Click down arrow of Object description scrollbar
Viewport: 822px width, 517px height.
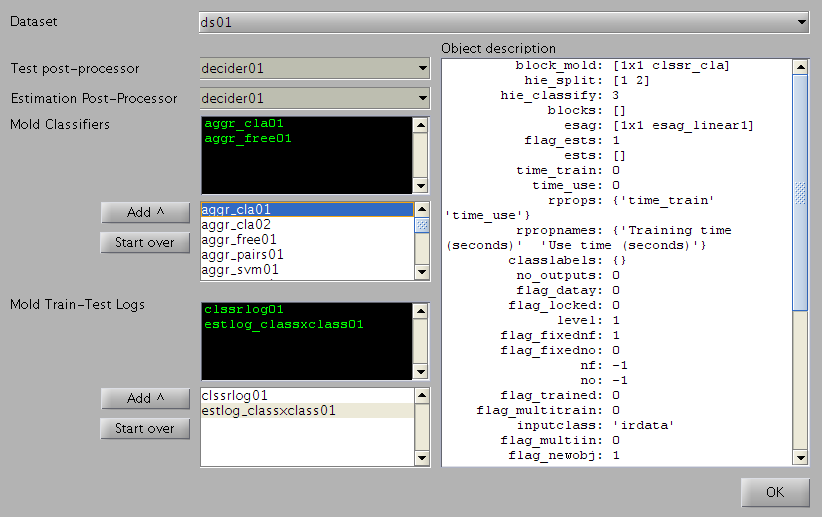point(800,457)
